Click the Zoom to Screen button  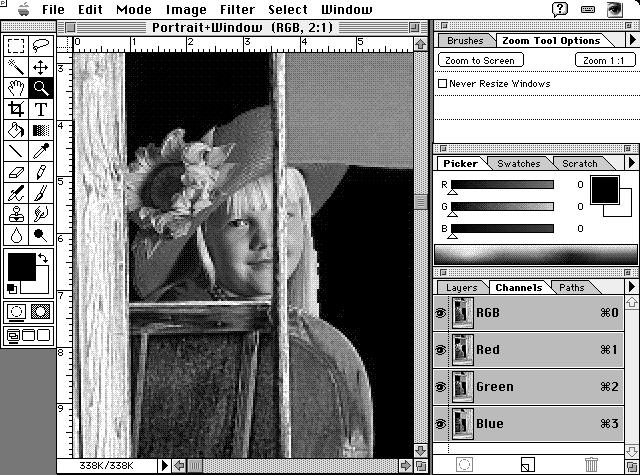tap(480, 60)
